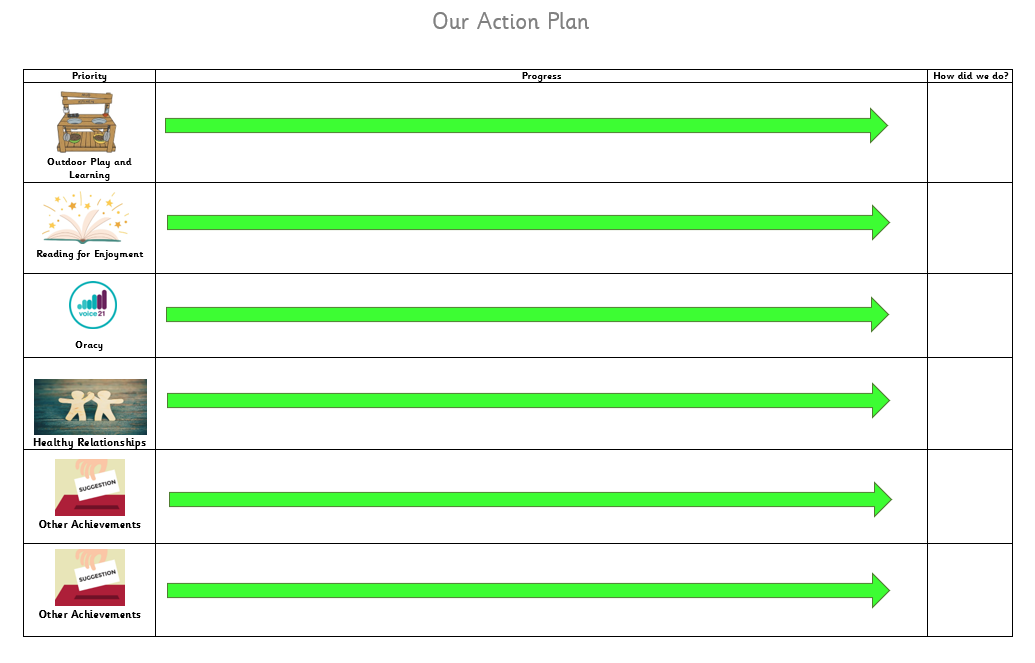Click the Voice 21 circular logo
Screen dimensions: 1035x663
coord(93,305)
